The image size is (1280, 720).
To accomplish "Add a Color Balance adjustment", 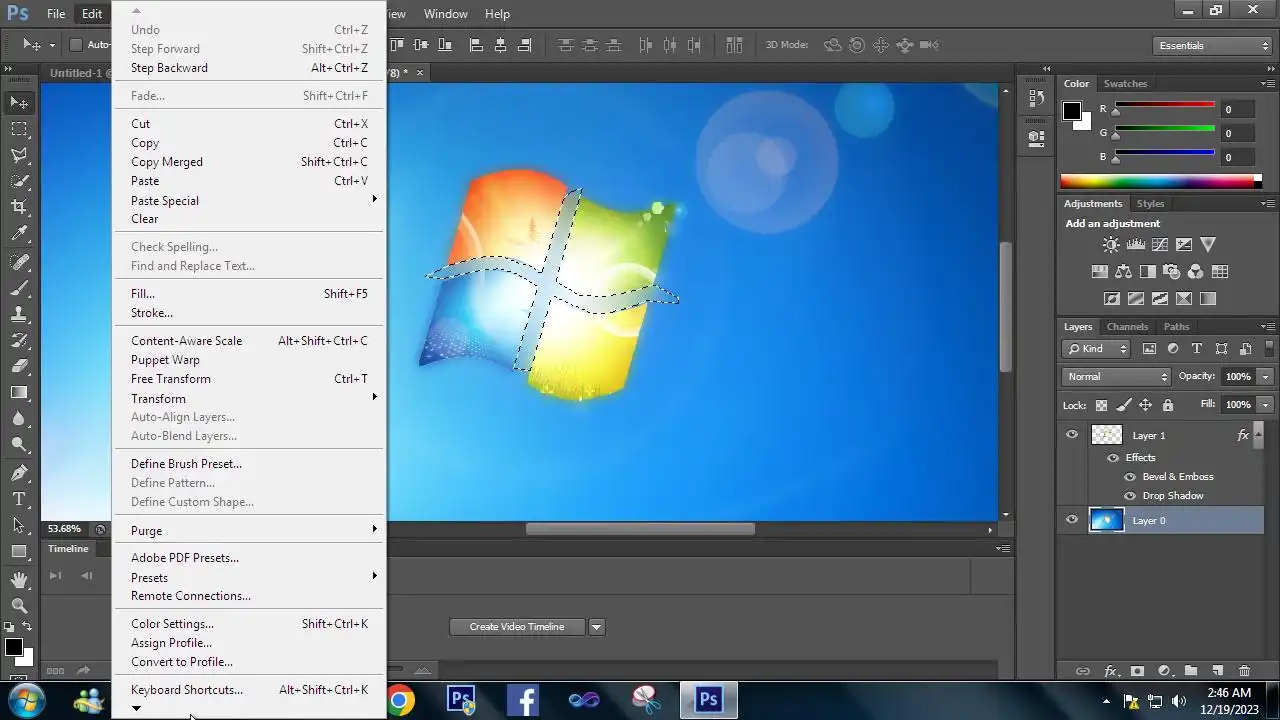I will pyautogui.click(x=1123, y=271).
